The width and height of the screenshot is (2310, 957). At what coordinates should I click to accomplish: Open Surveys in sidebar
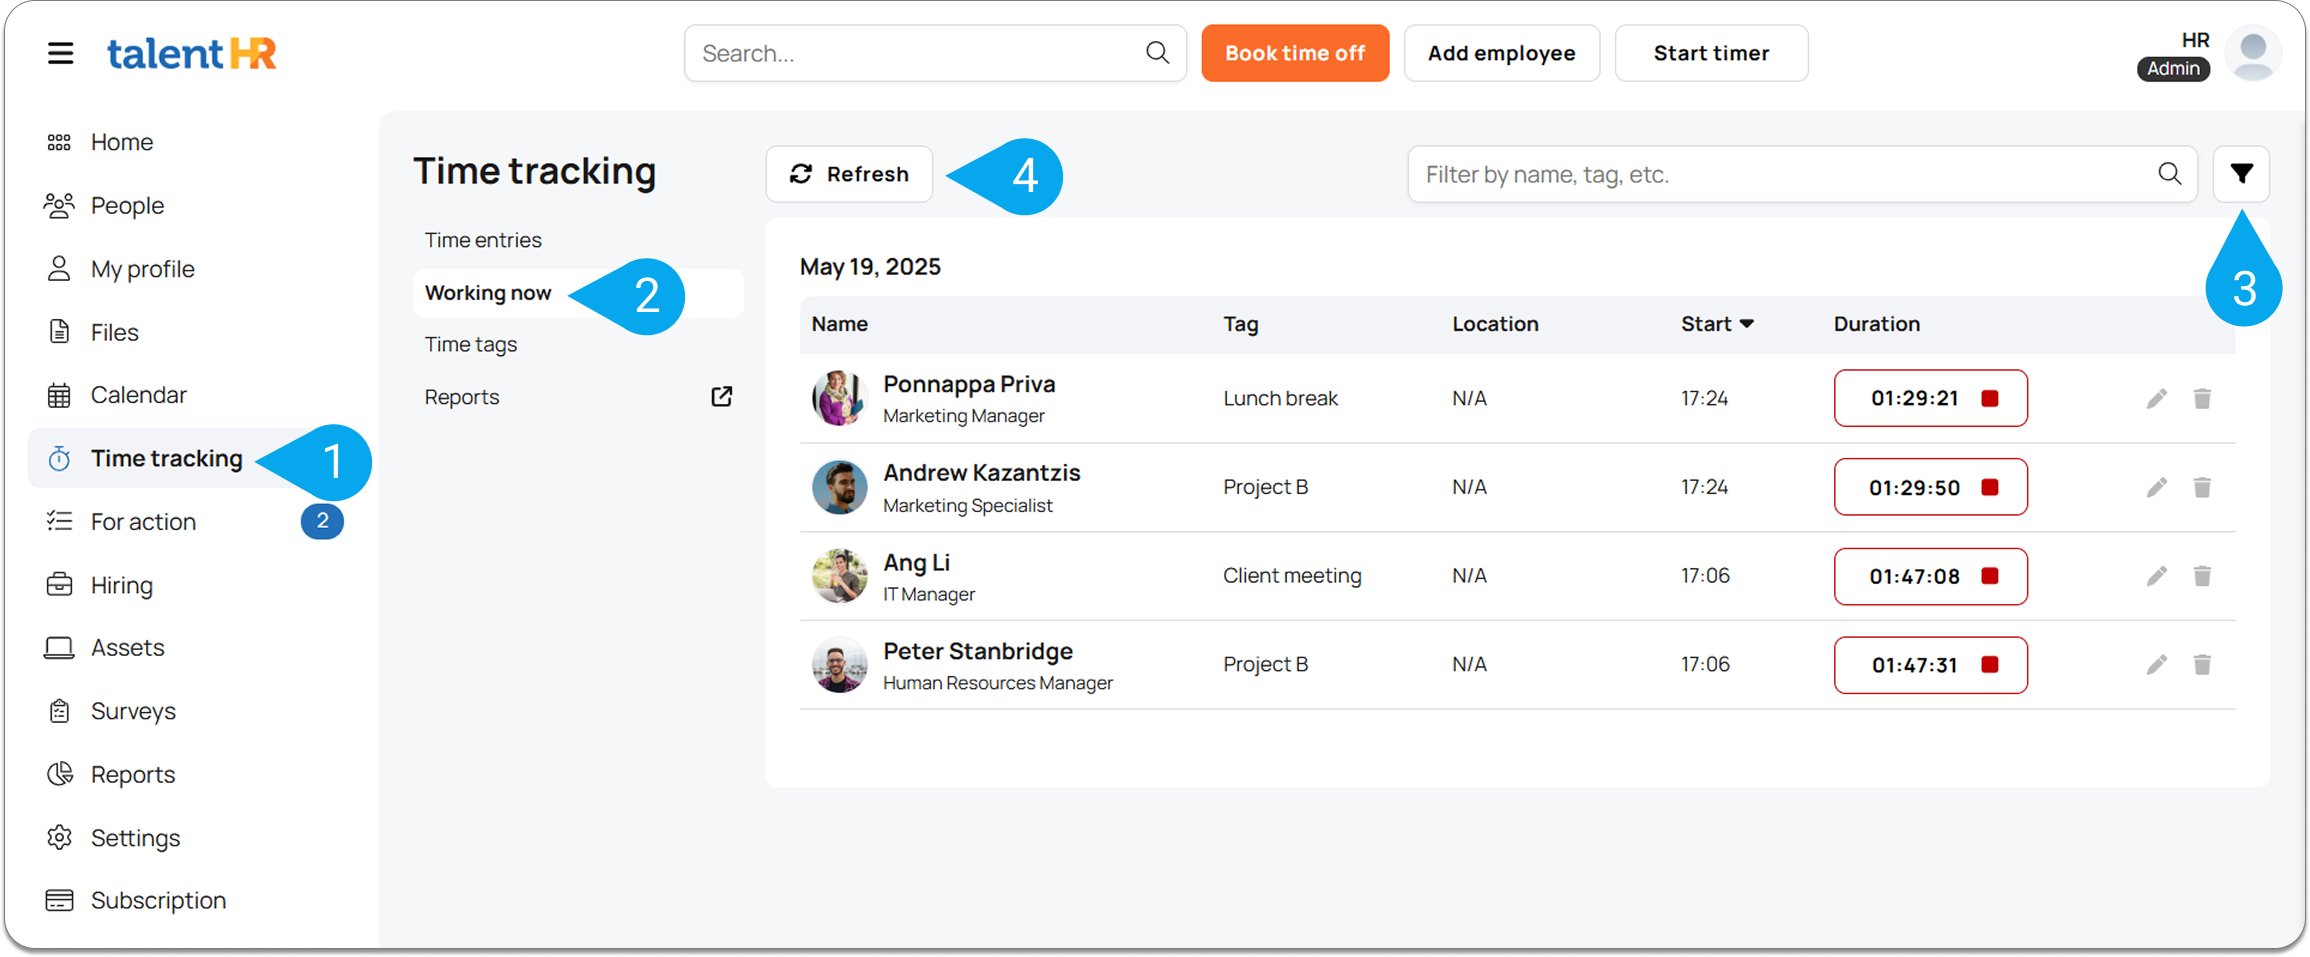click(x=133, y=711)
